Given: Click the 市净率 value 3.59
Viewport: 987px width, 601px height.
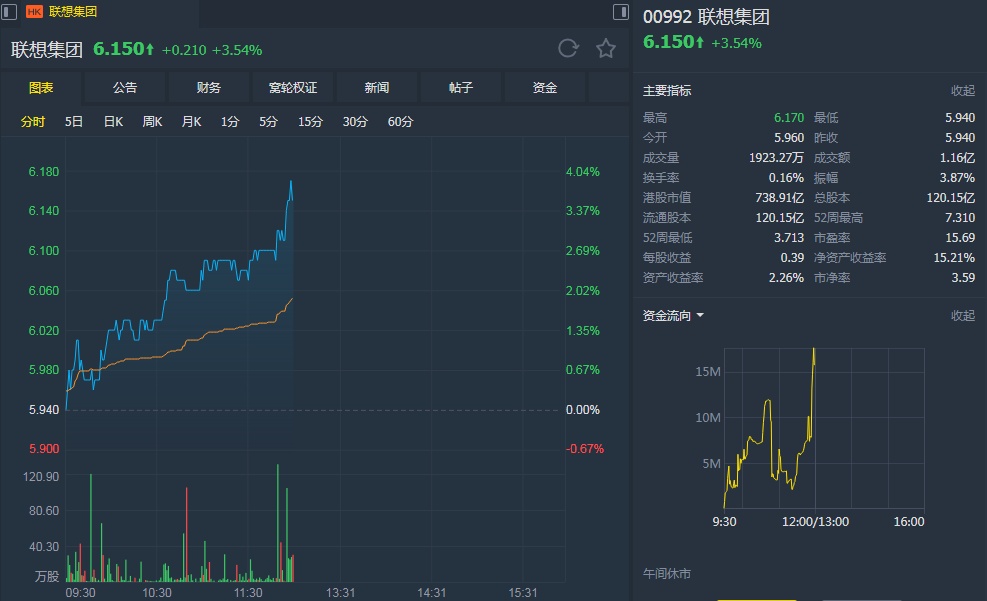Looking at the screenshot, I should click(963, 278).
